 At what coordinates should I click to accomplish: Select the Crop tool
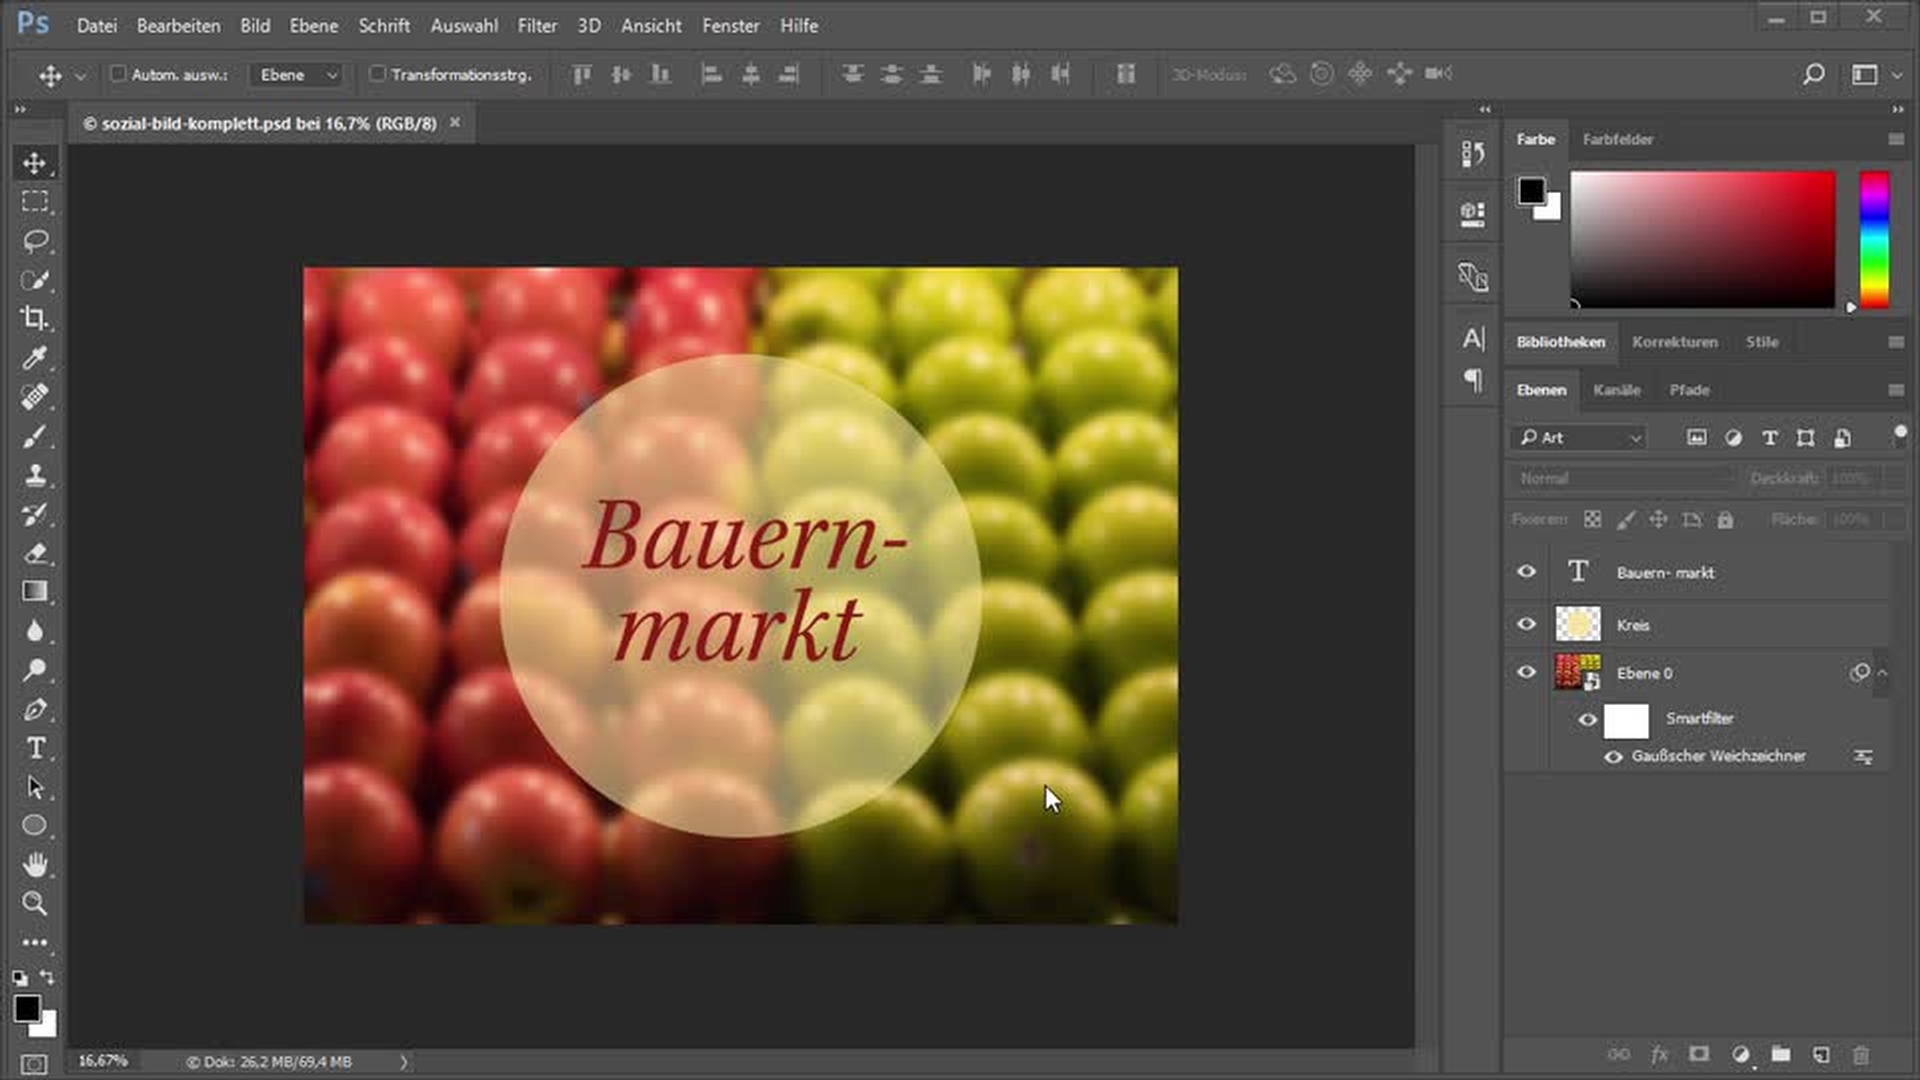coord(34,319)
